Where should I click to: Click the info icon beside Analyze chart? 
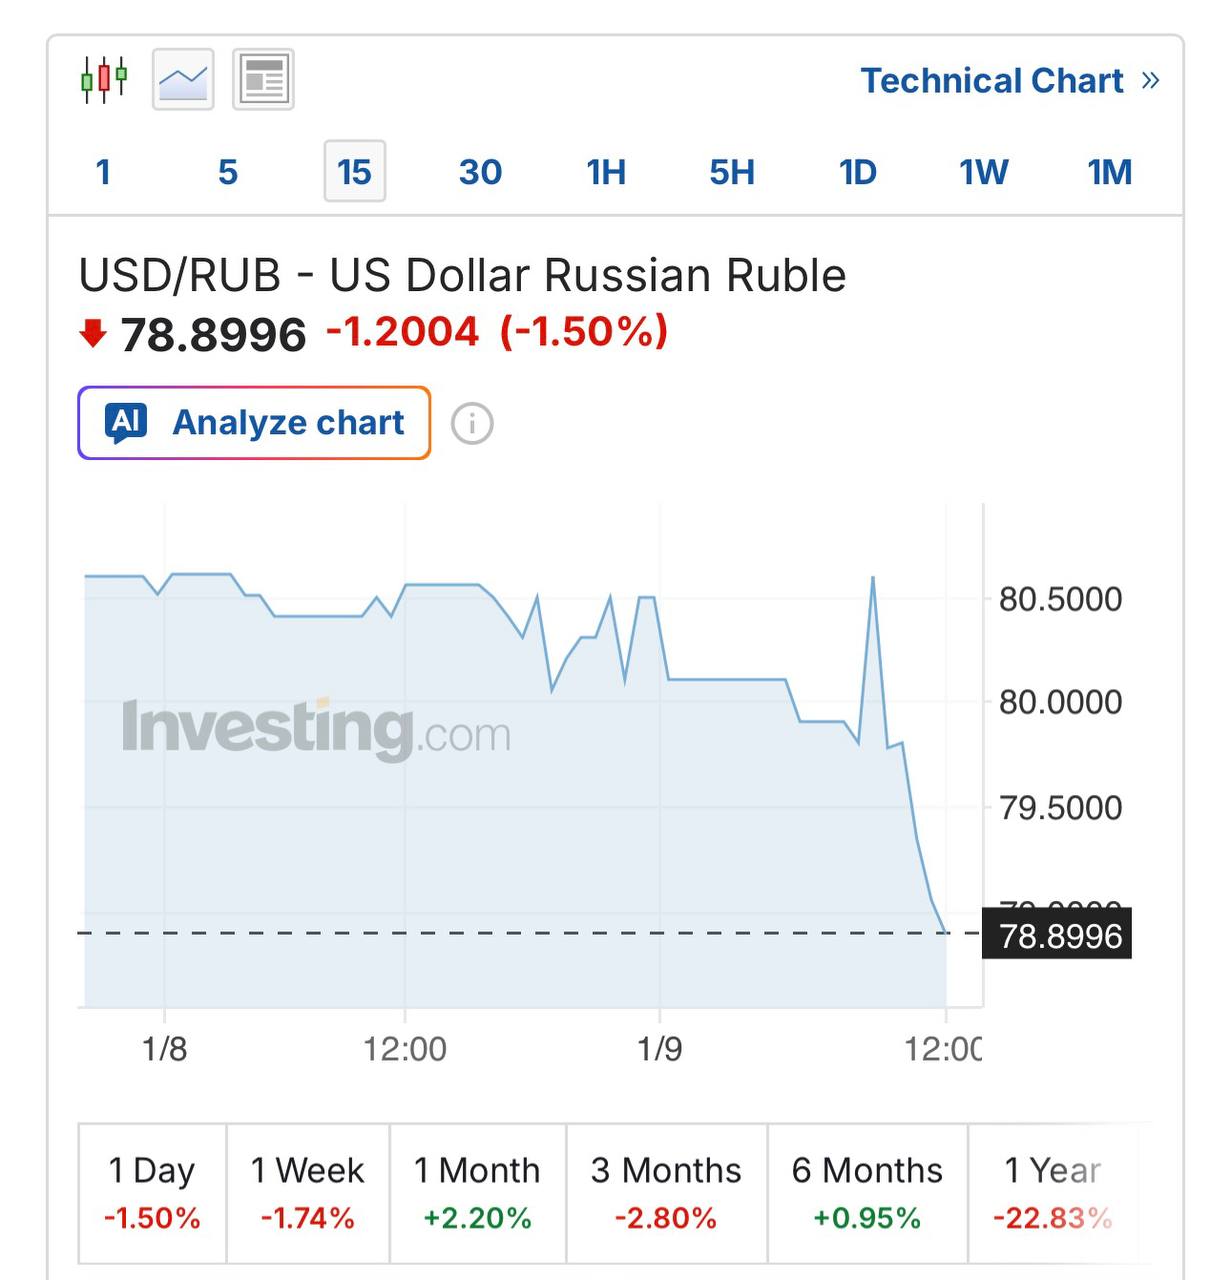click(472, 423)
